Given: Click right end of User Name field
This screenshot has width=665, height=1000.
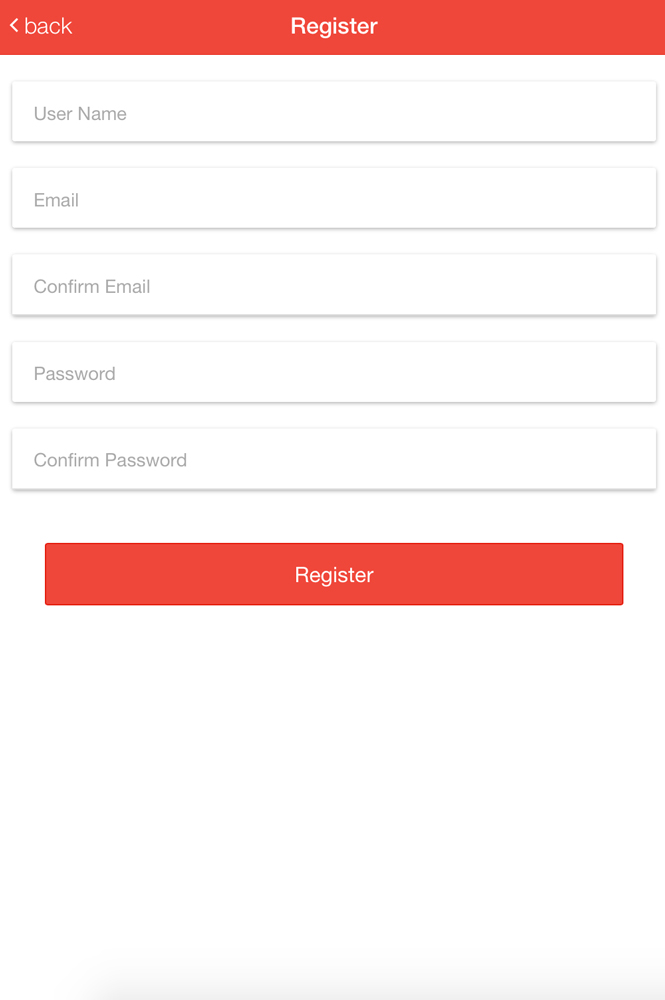Looking at the screenshot, I should [x=620, y=112].
